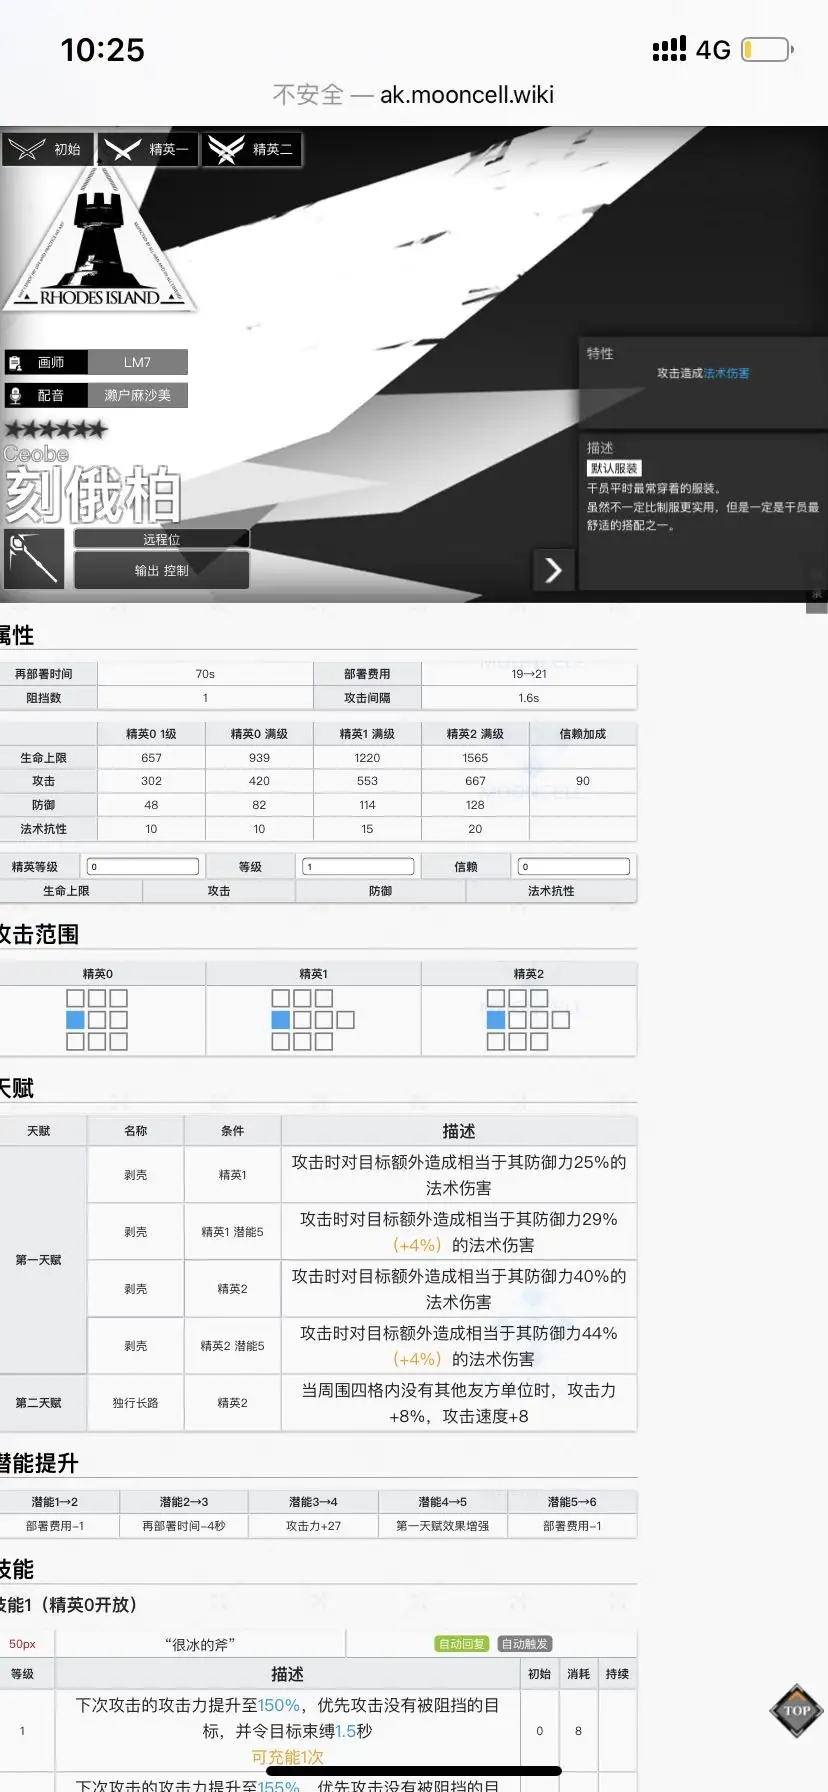Tap the 自动回复 green skill tag
Image resolution: width=828 pixels, height=1792 pixels.
462,1644
